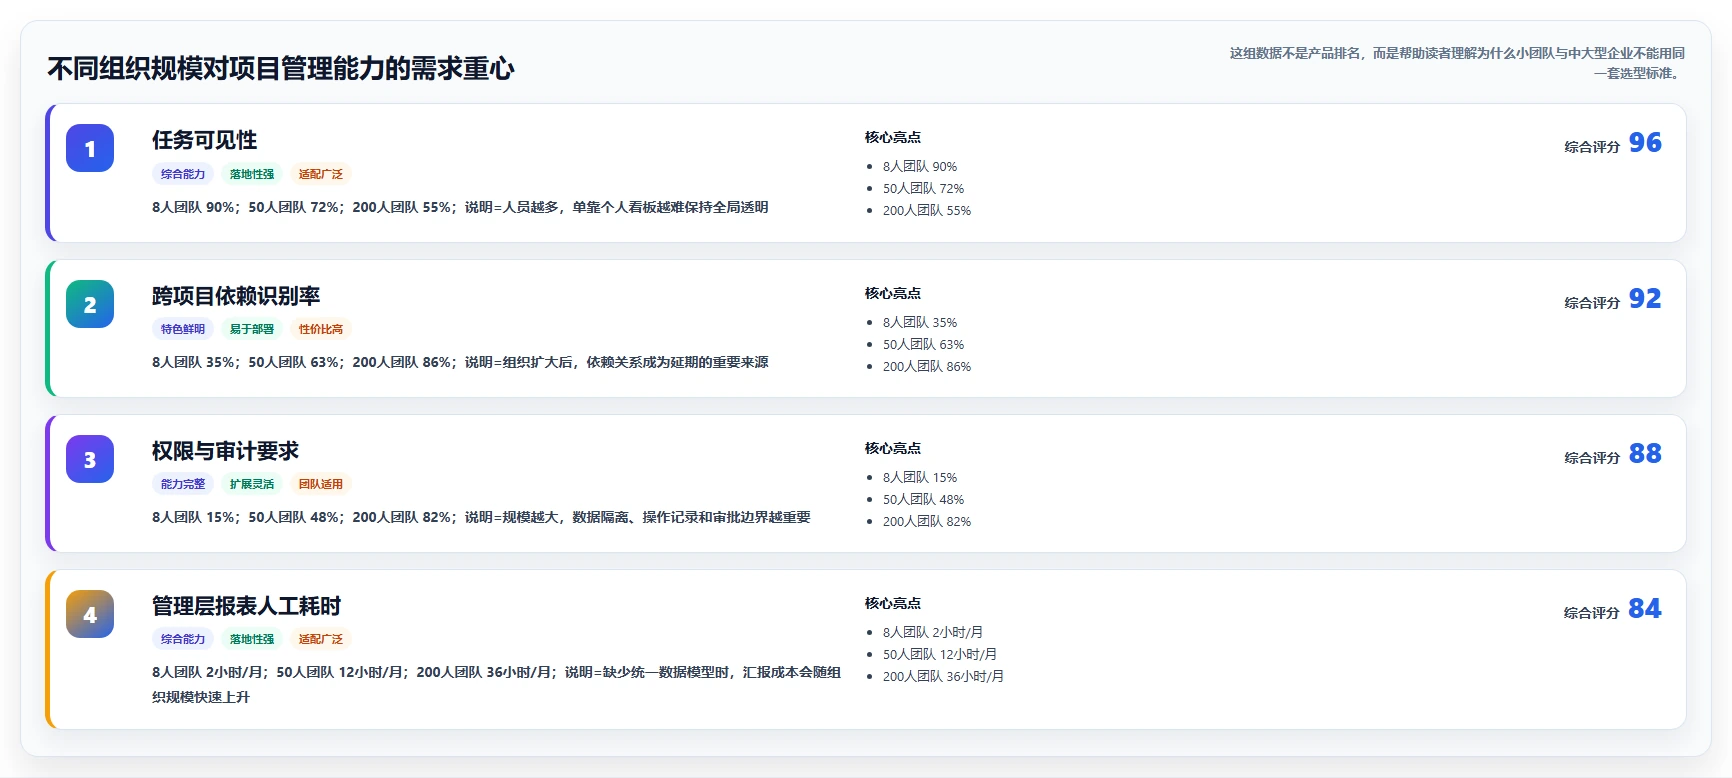Click the 200人团队 55% bullet
Screen dimensions: 1732x778
pyautogui.click(x=927, y=211)
